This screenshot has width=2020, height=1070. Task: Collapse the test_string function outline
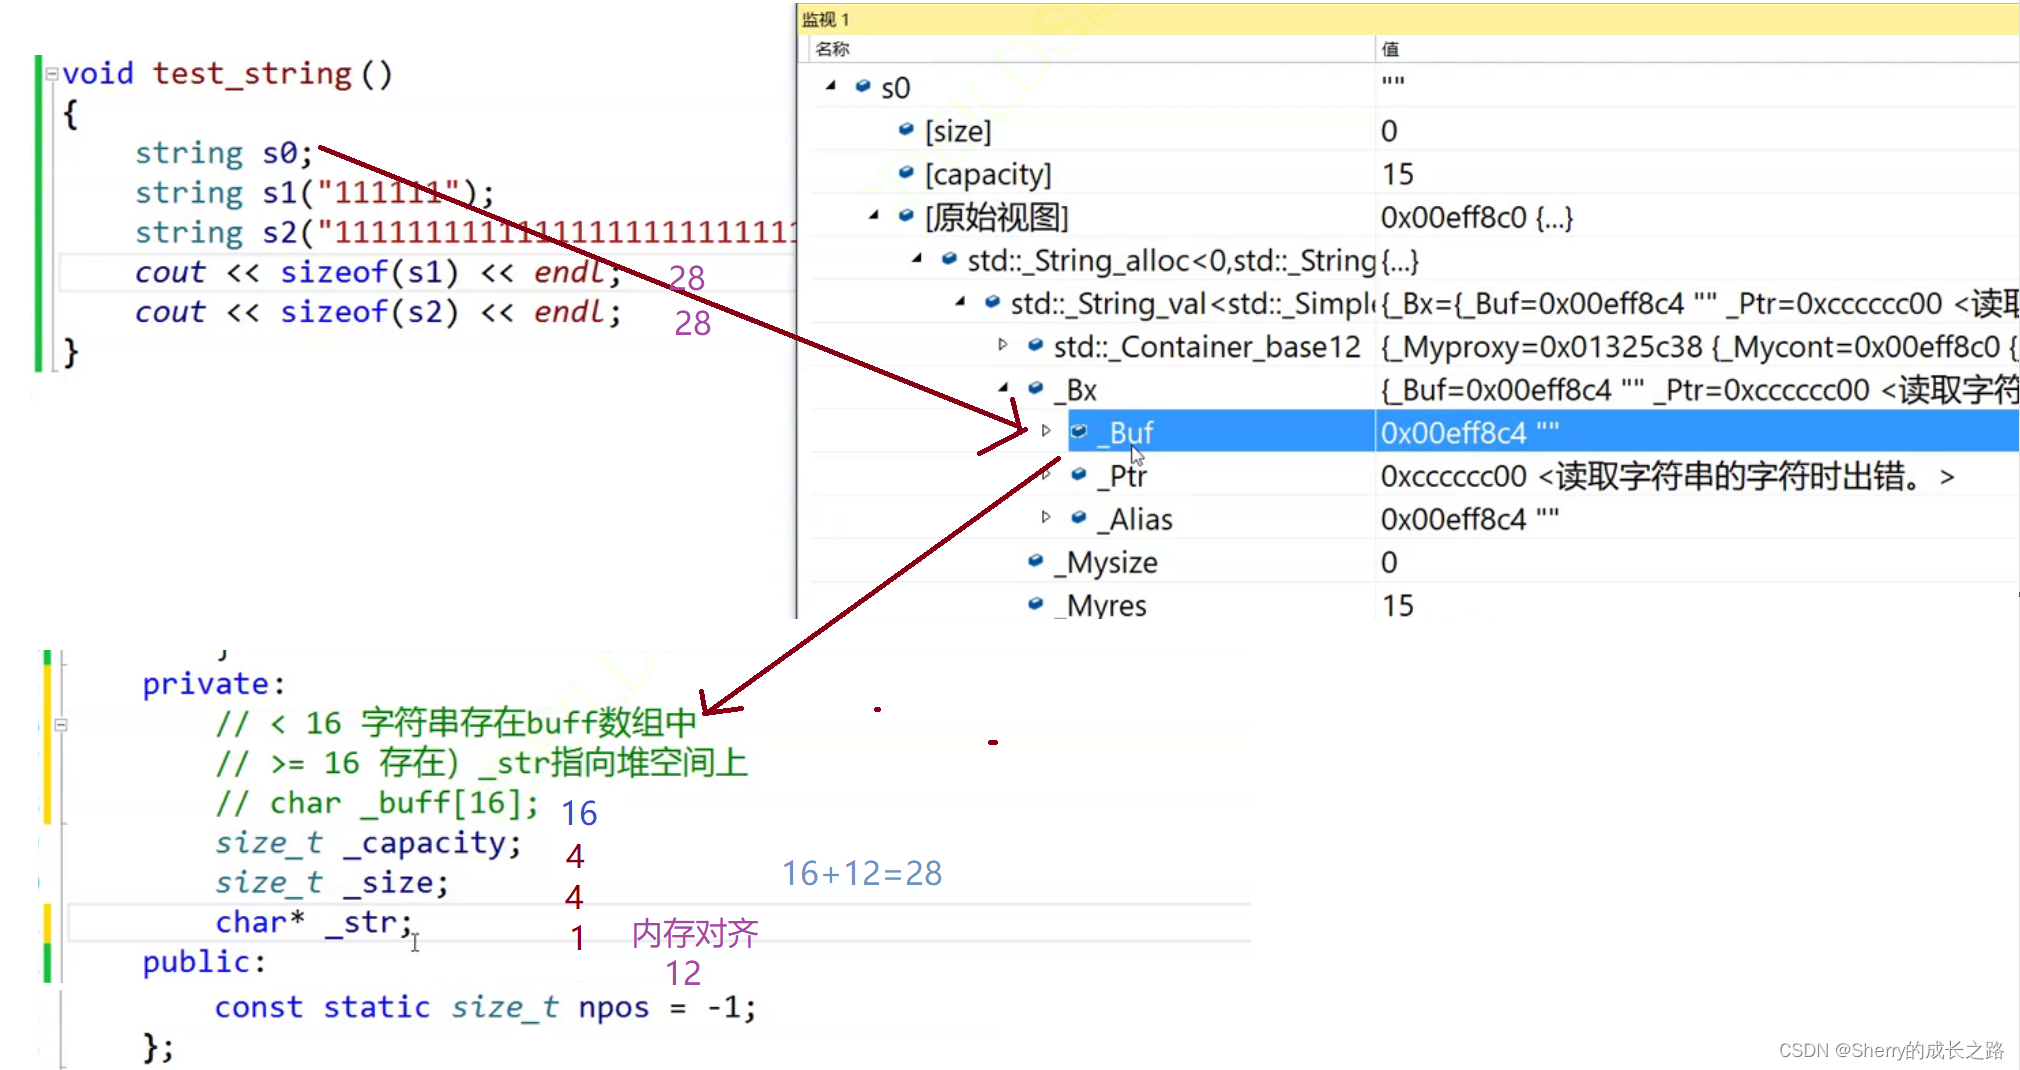51,73
